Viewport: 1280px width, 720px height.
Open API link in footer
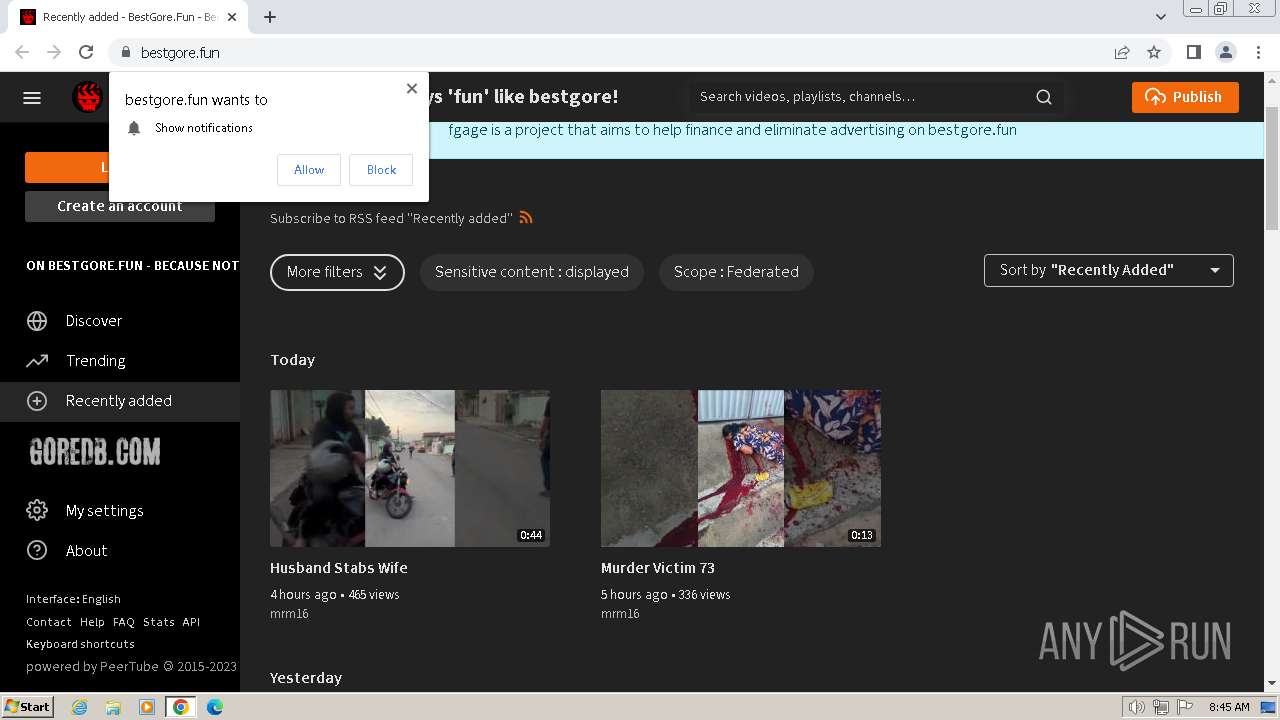pyautogui.click(x=191, y=622)
